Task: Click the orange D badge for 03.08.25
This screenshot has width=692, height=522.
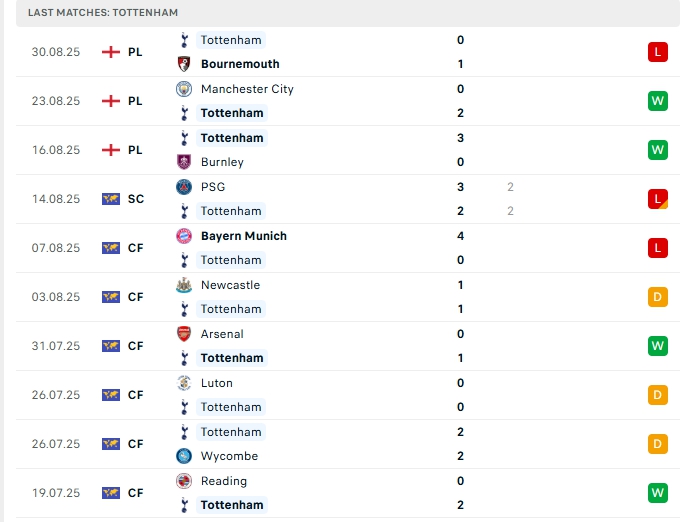Action: click(x=657, y=297)
